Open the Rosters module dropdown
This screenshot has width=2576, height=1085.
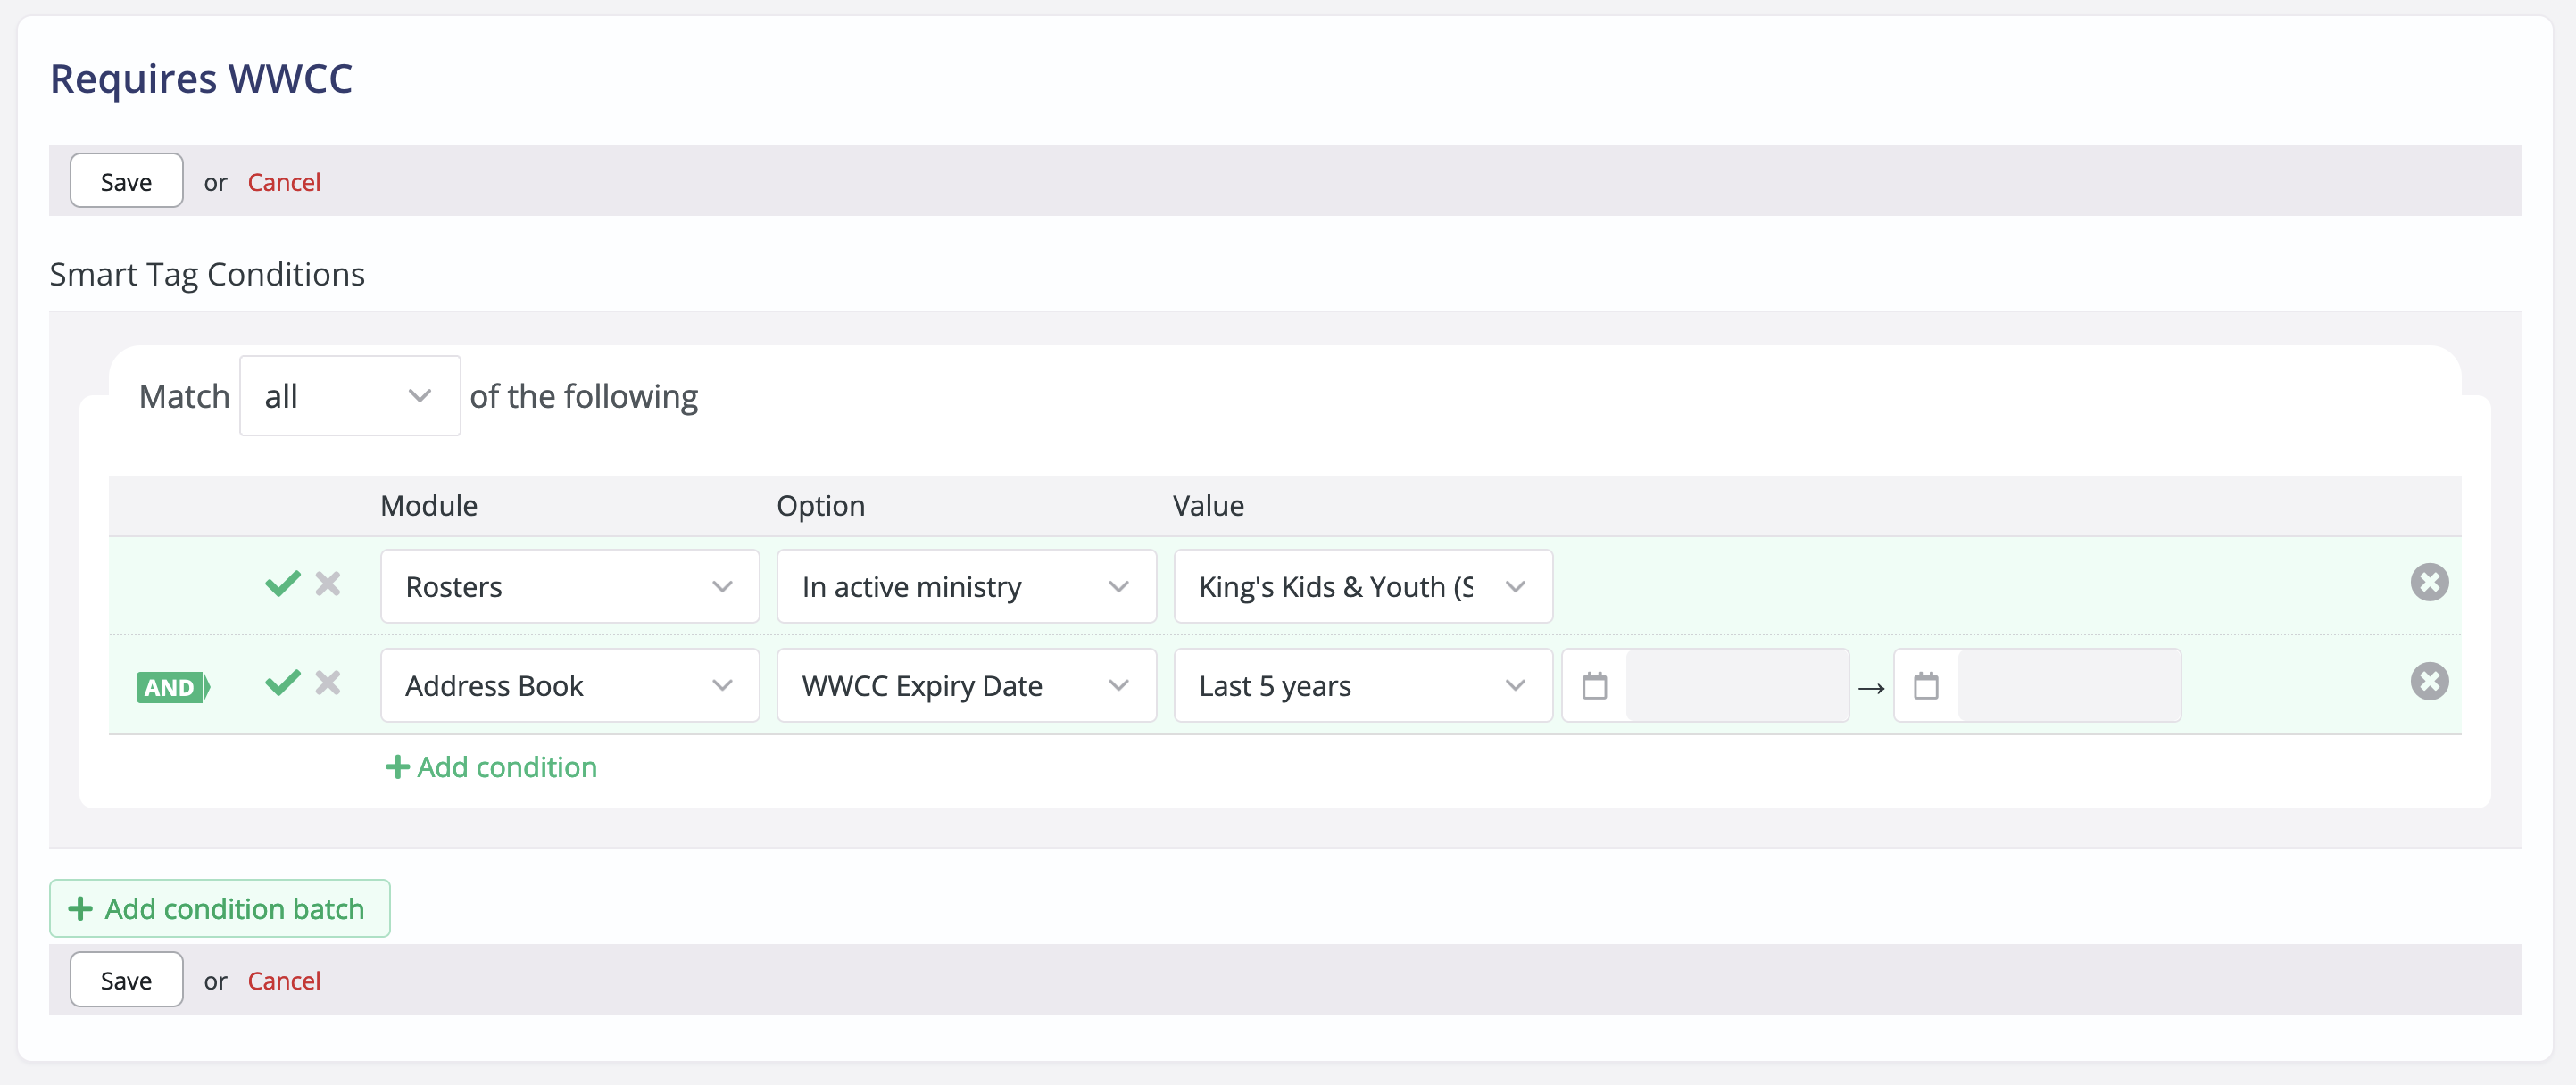coord(720,586)
